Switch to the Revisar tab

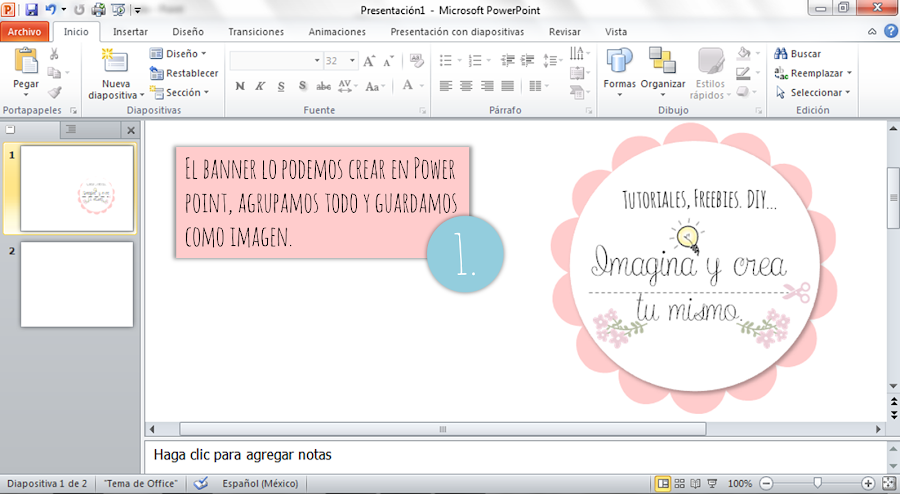point(564,32)
